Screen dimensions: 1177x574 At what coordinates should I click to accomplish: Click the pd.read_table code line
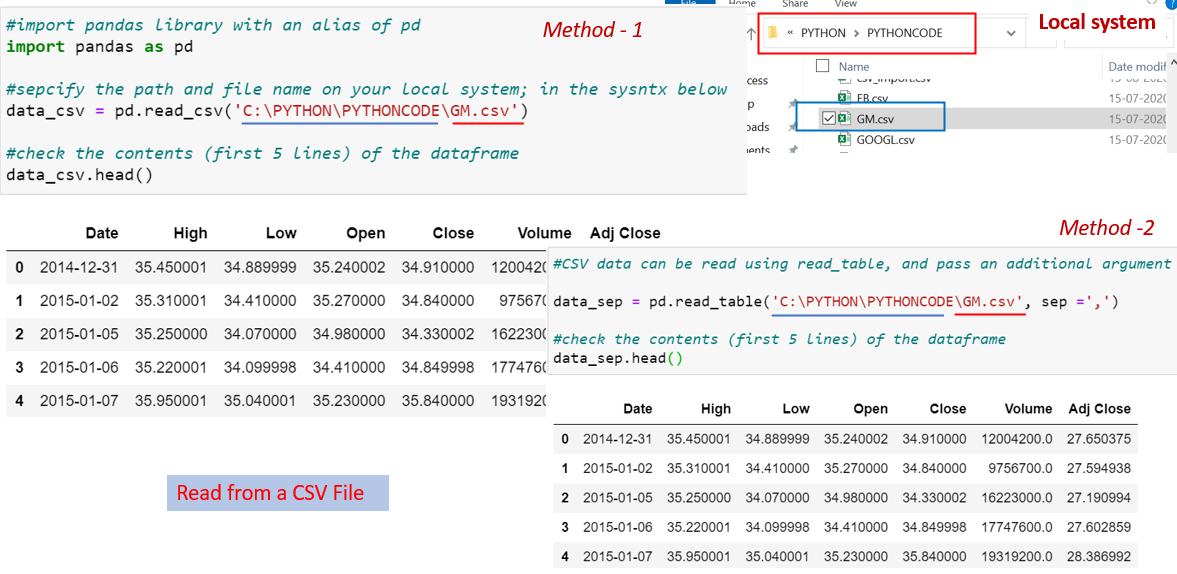point(835,302)
